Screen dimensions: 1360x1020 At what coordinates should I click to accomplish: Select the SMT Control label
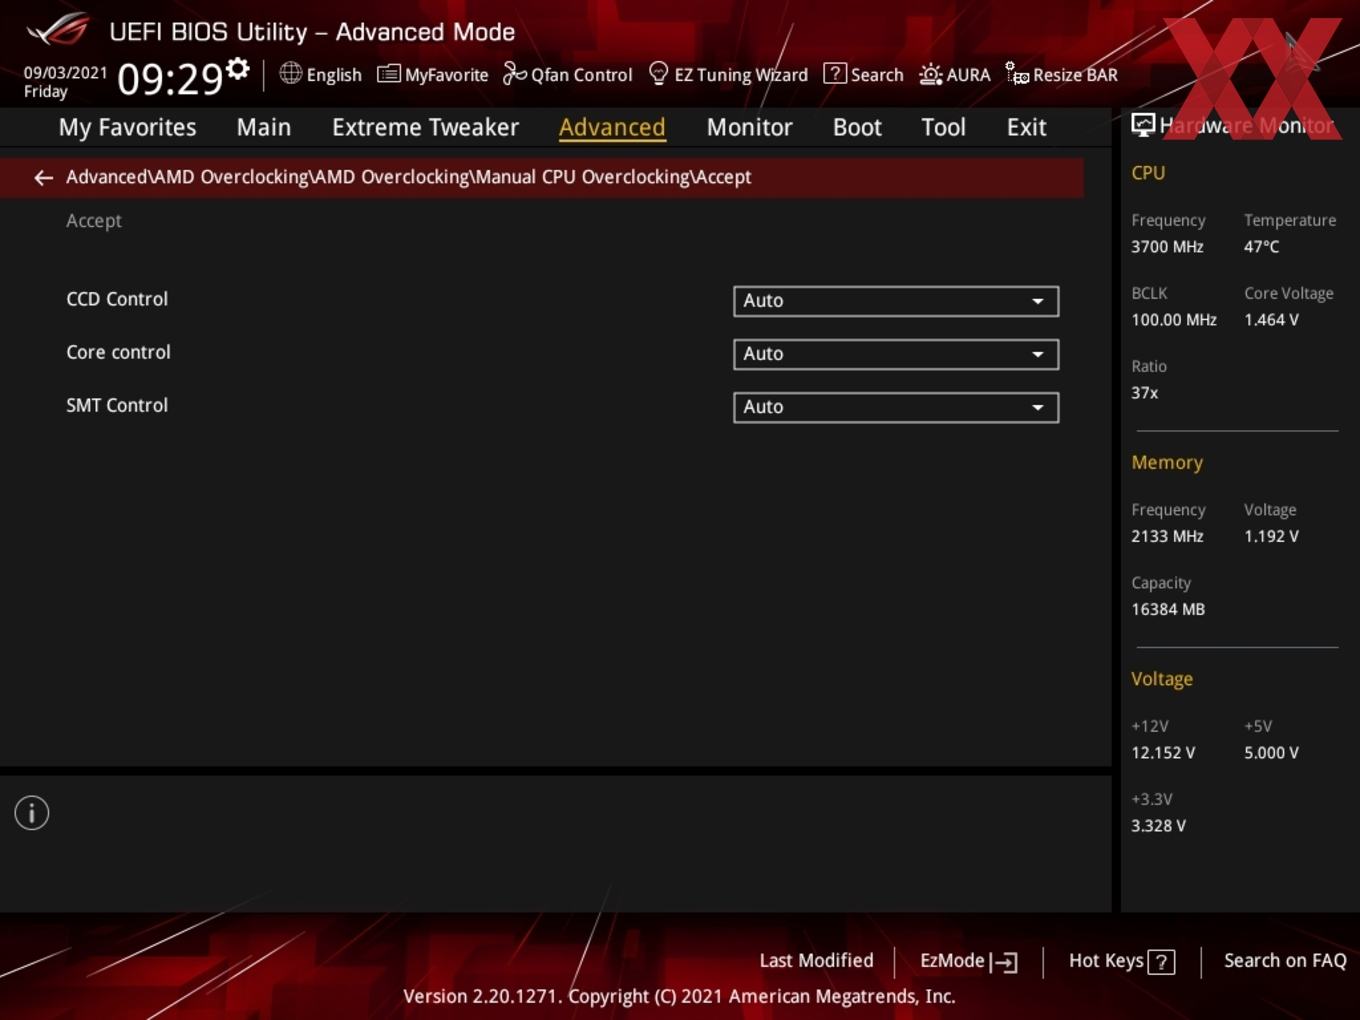[117, 405]
